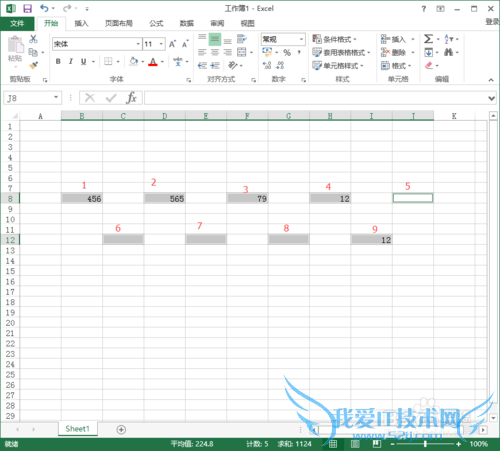Viewport: 500px width, 451px height.
Task: Switch to the Data tab
Action: 187,23
